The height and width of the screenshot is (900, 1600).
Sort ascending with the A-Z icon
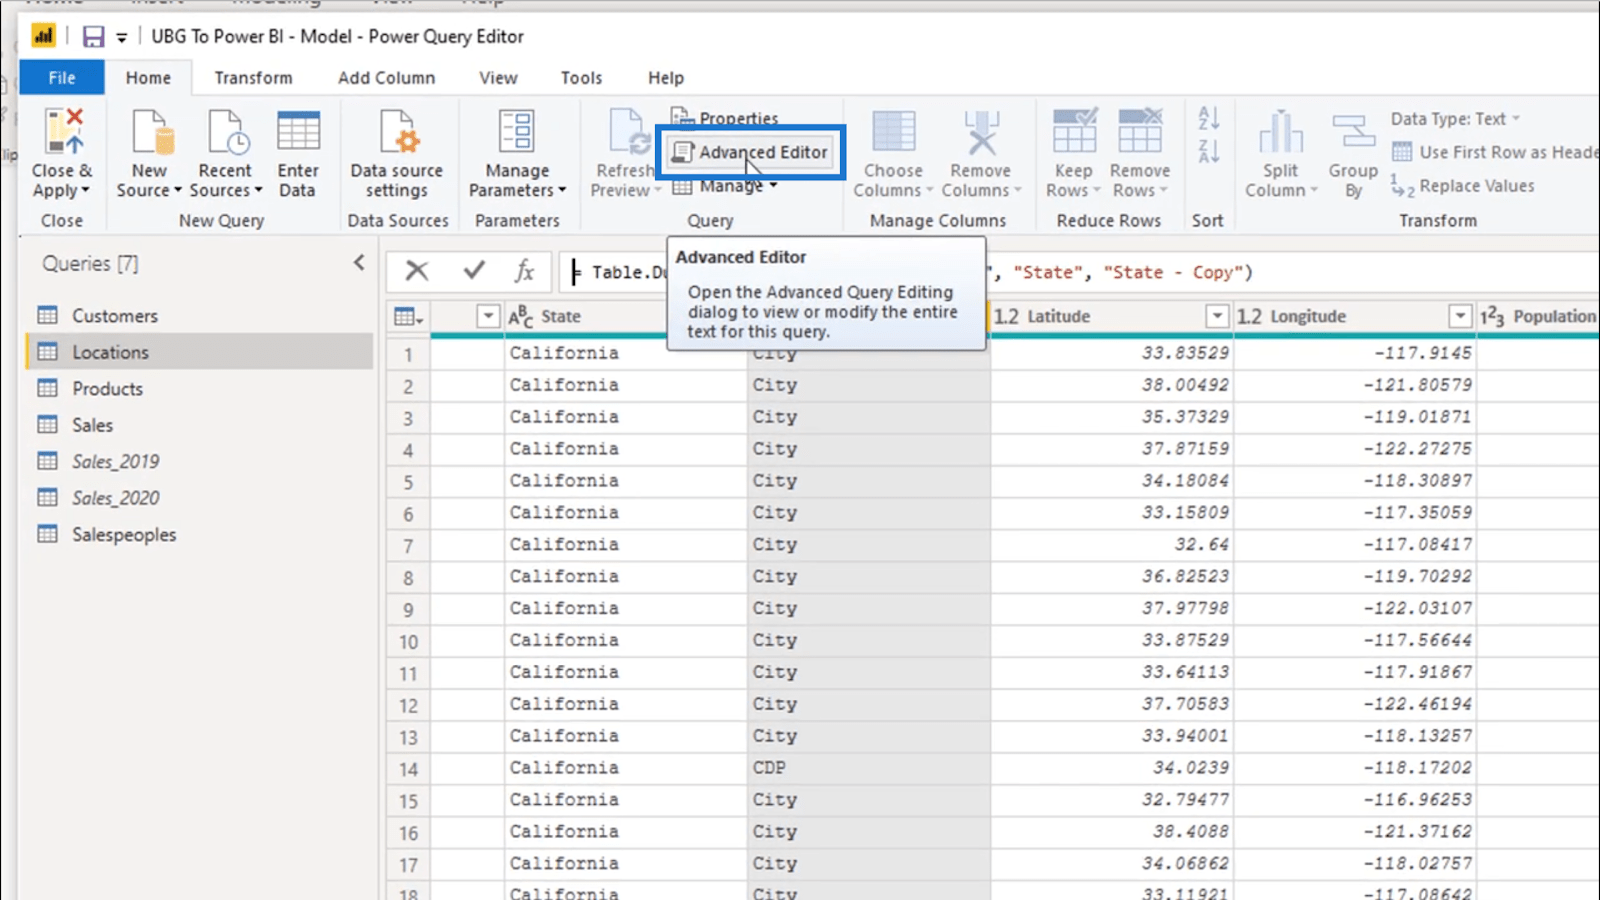1208,118
